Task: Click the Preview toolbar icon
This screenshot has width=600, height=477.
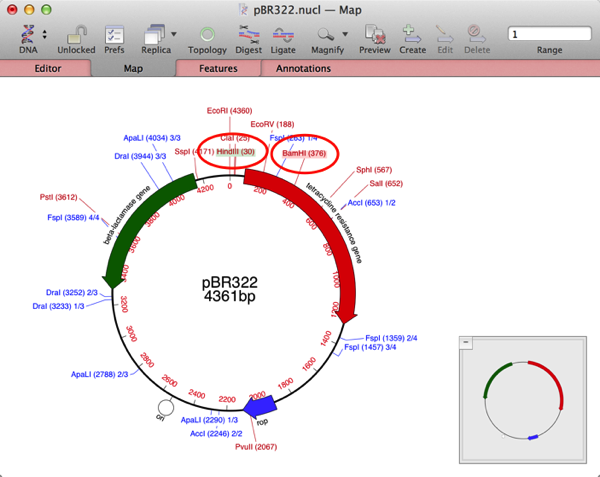Action: 375,34
